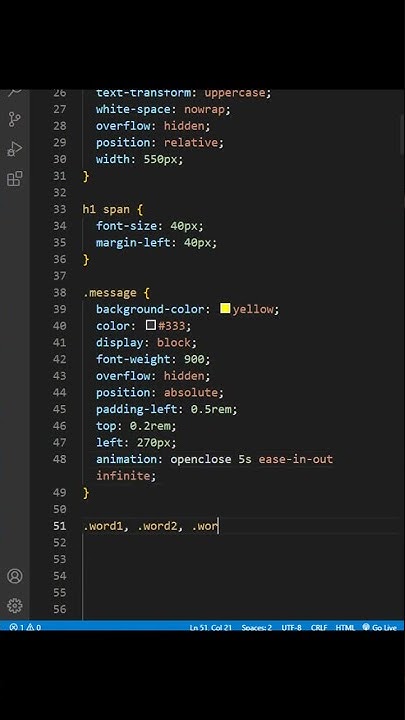405x720 pixels.
Task: Click '.word1' selector on line 51
Action: [x=103, y=526]
